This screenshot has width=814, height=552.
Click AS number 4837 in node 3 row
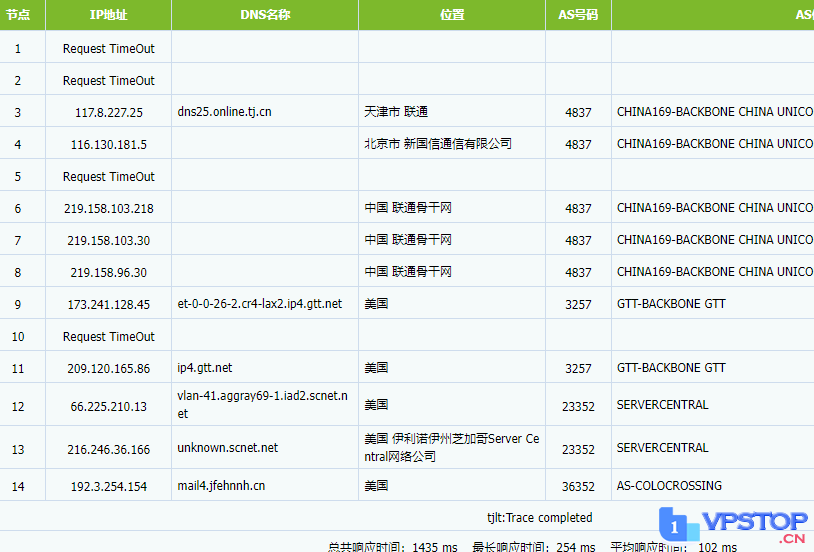(578, 113)
